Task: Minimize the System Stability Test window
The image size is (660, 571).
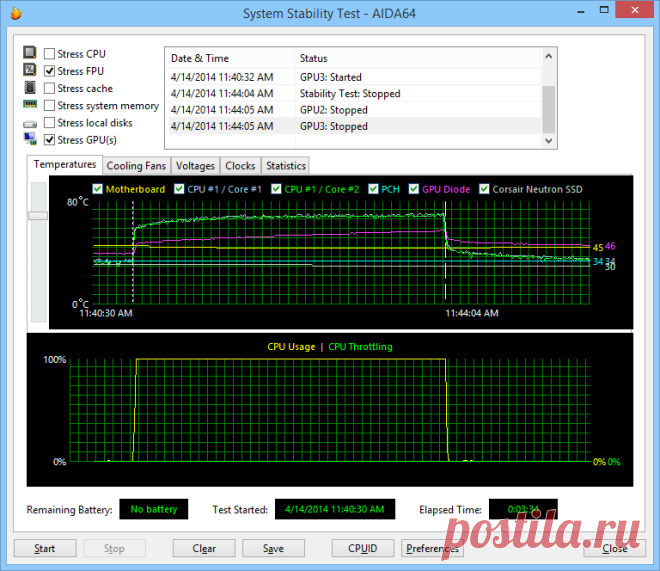Action: (581, 11)
